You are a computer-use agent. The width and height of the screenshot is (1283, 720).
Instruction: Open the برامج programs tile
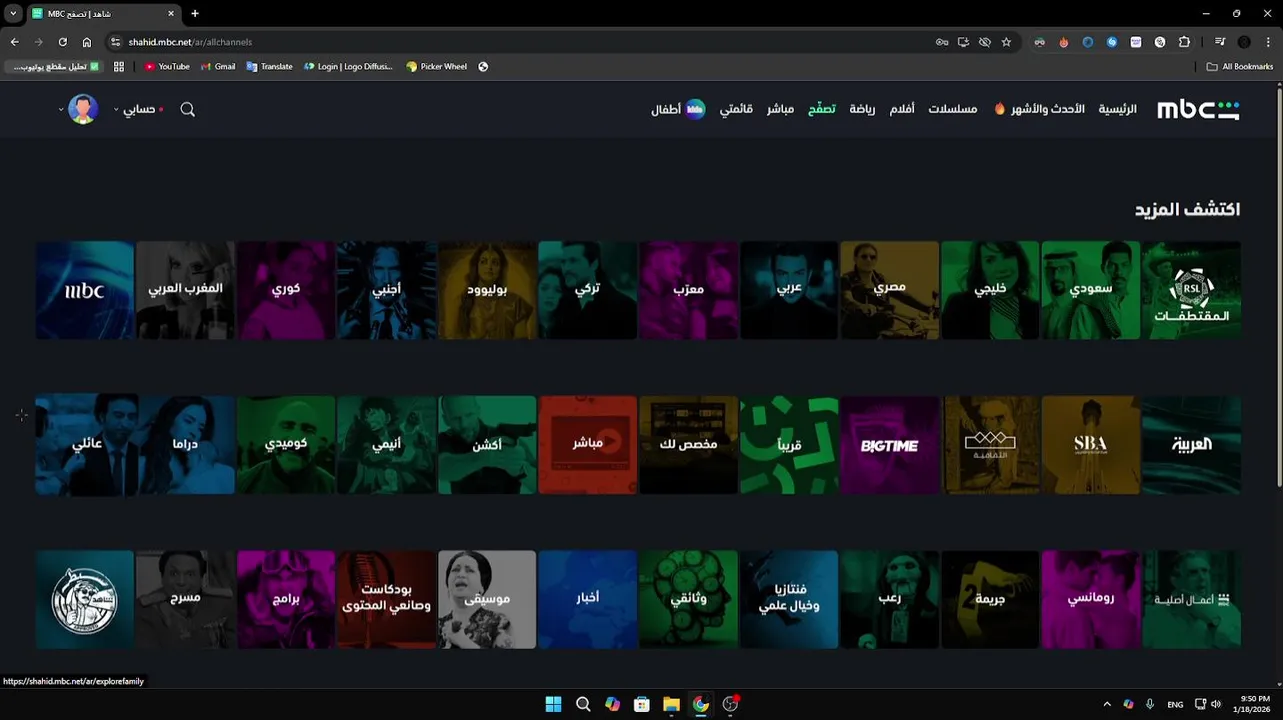click(286, 599)
